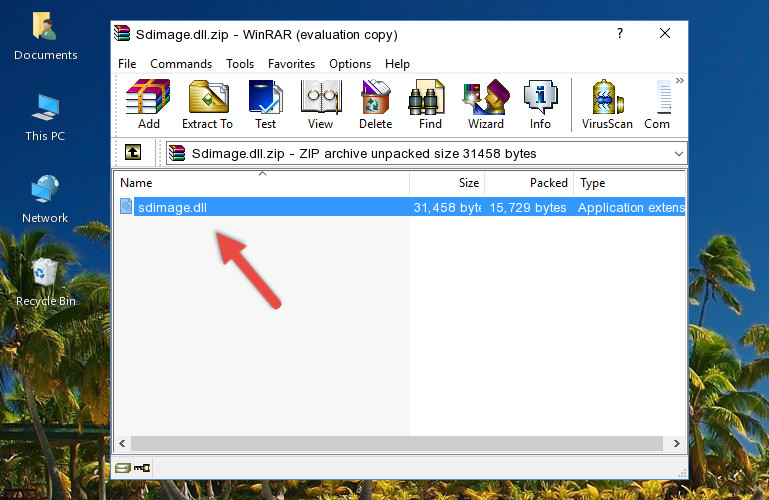Show archive Info
The height and width of the screenshot is (500, 769).
click(x=540, y=104)
